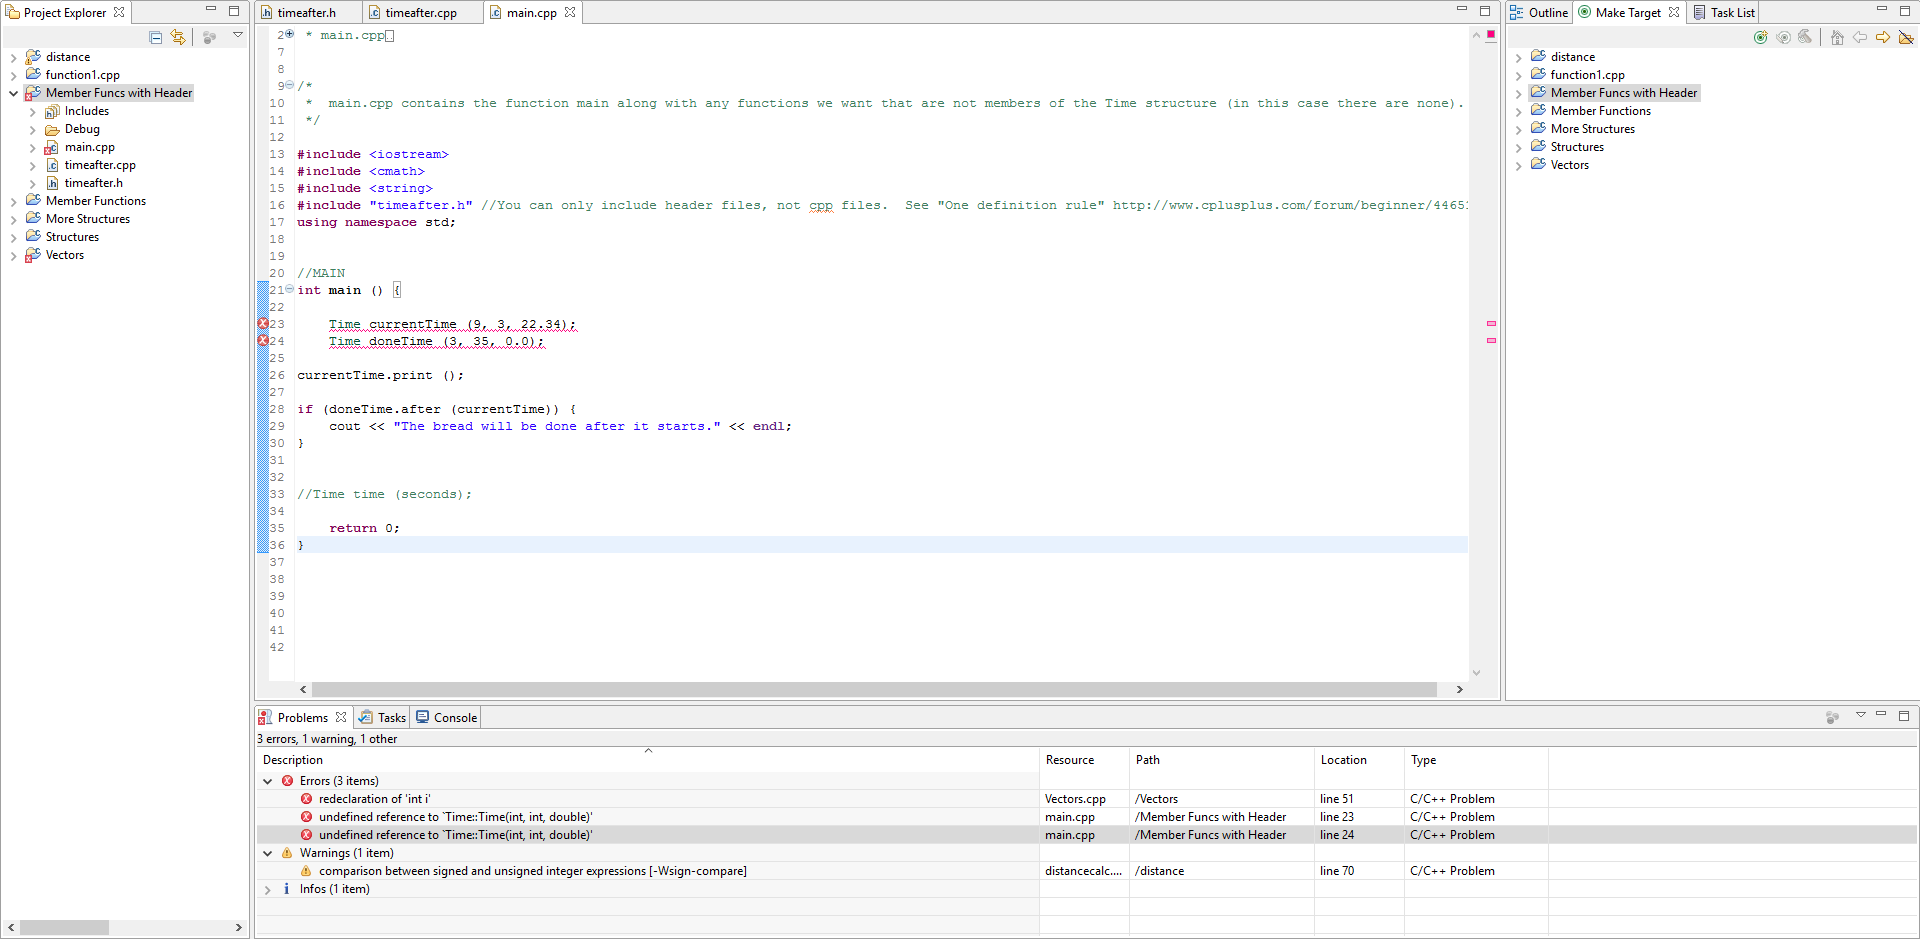
Task: Click red error indicator atop overview ruler
Action: (1491, 35)
